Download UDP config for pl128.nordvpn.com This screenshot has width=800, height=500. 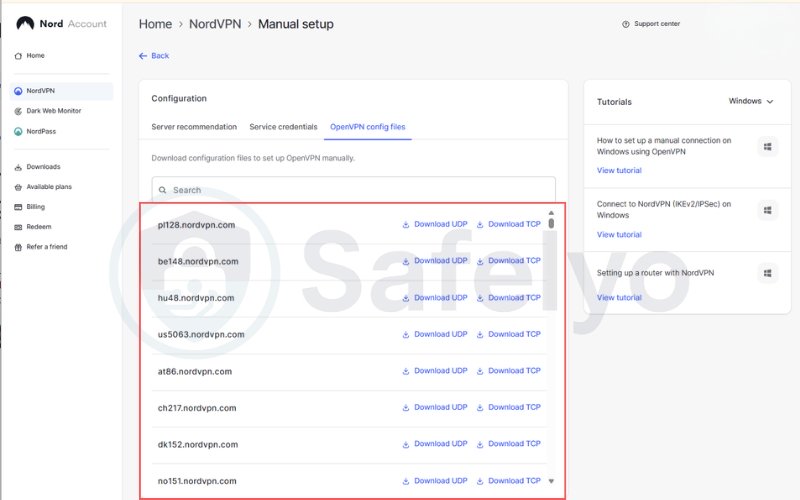pyautogui.click(x=434, y=224)
